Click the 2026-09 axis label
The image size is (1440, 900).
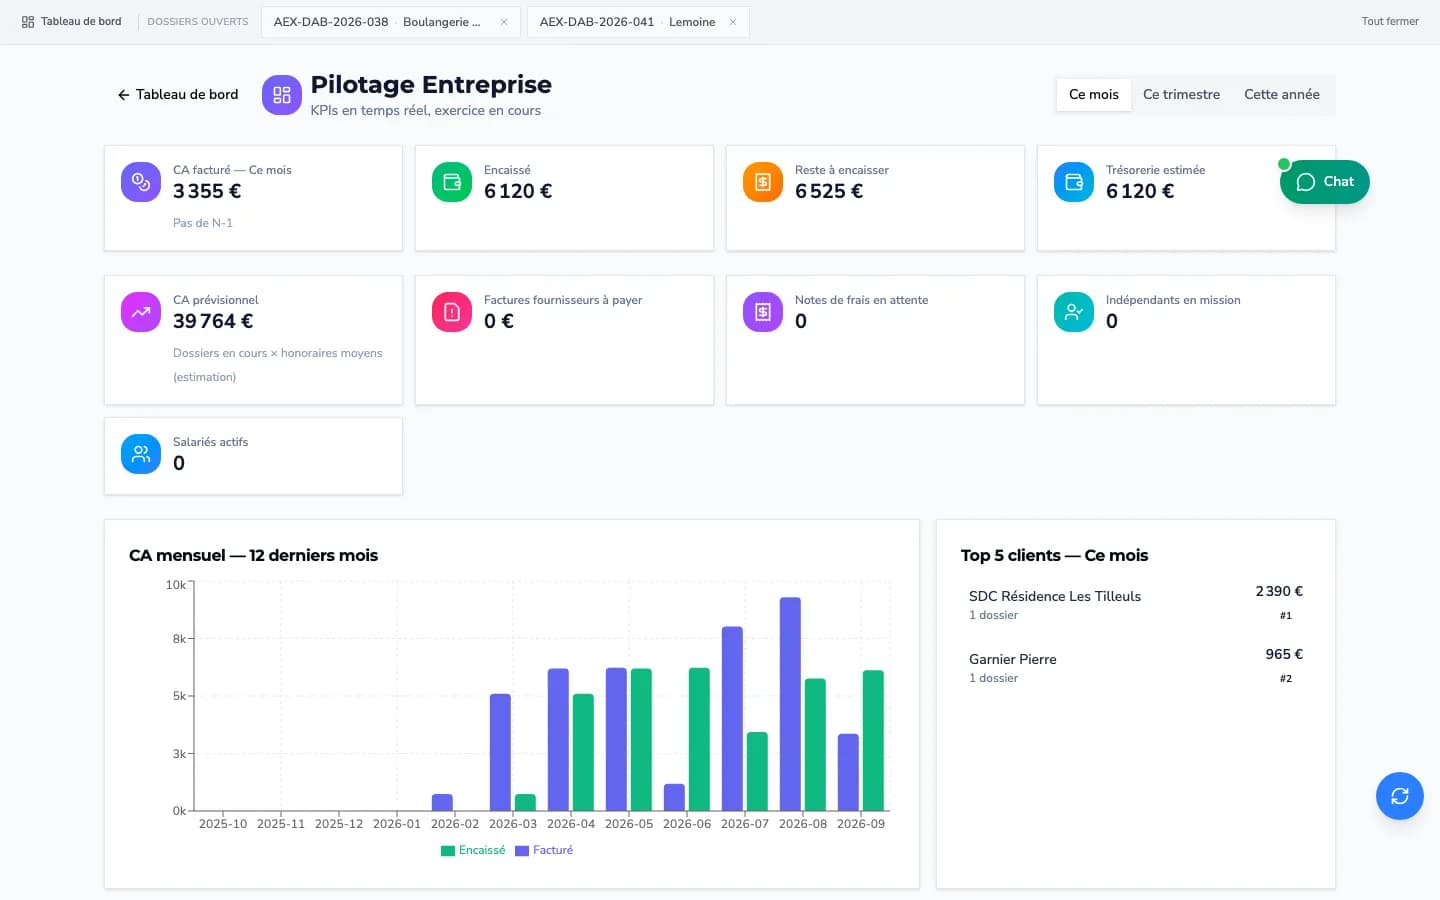(x=861, y=824)
